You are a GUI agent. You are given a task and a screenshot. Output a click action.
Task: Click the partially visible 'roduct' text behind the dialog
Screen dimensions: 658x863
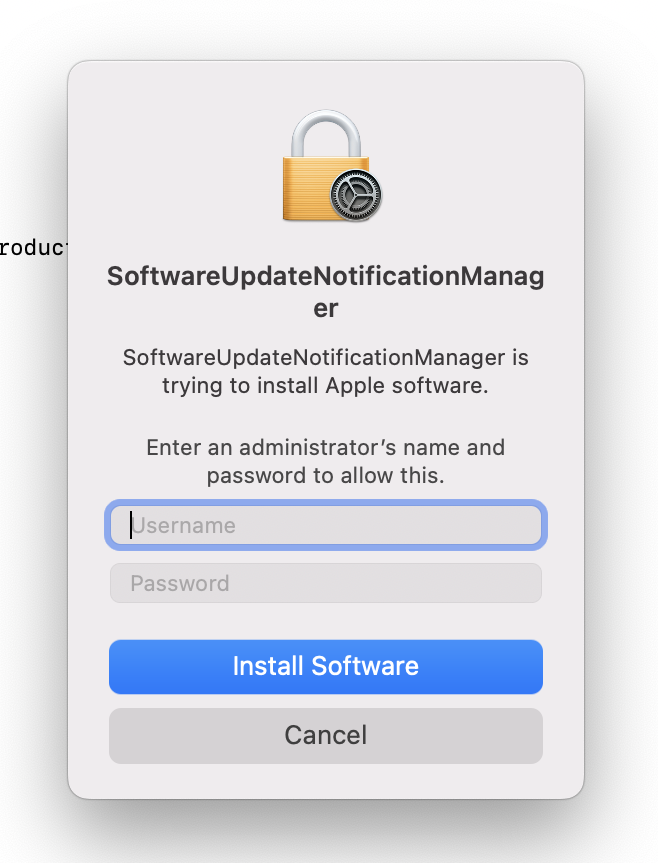point(30,248)
